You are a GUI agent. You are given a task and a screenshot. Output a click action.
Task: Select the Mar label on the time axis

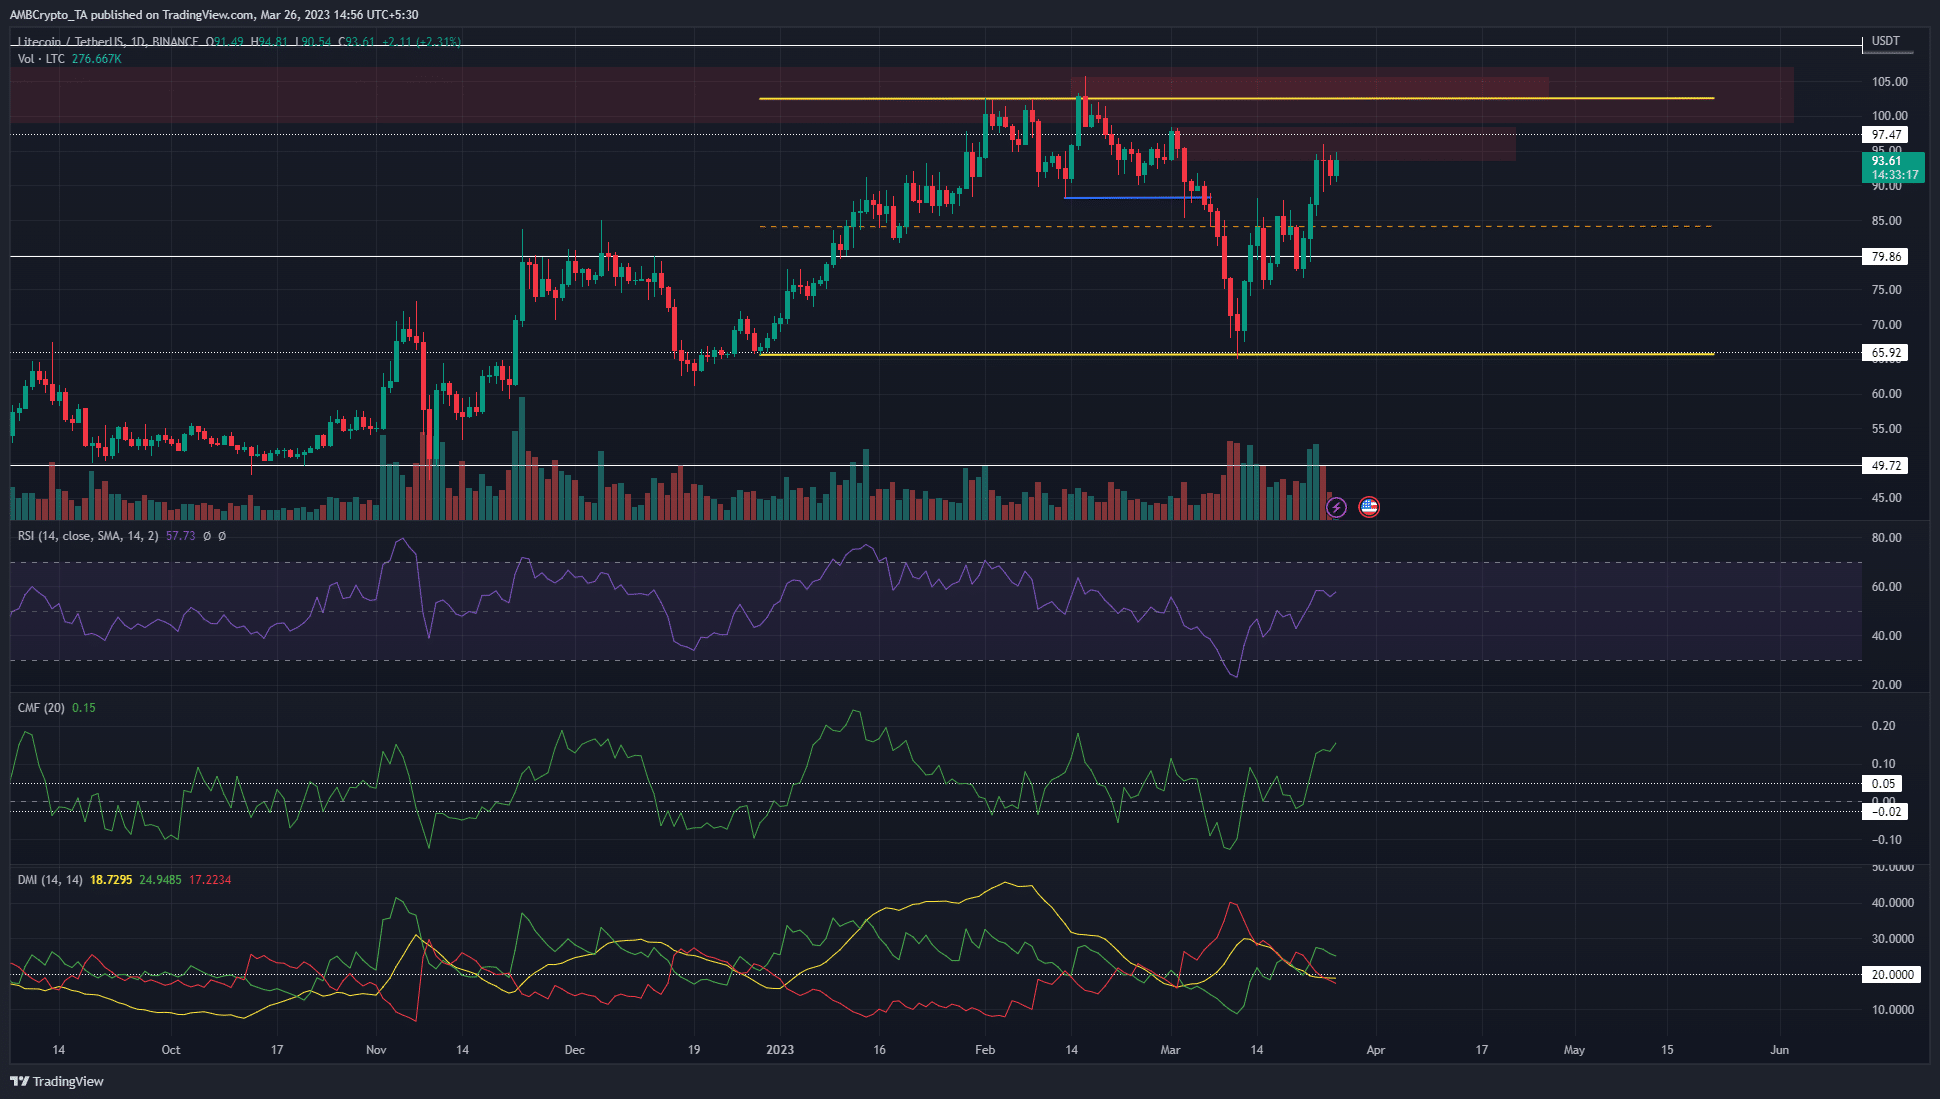pos(1172,1050)
